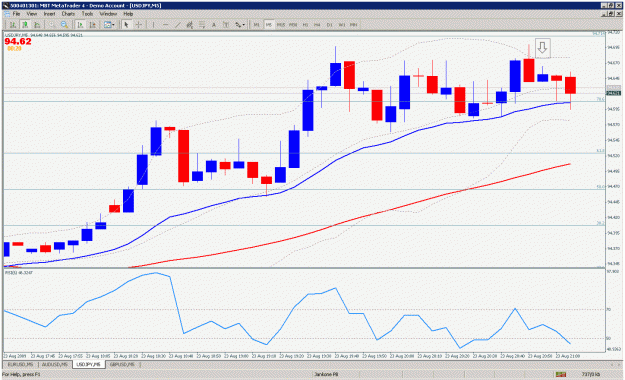Viewport: 625px width, 380px height.
Task: Select candlesticks chart type icon
Action: 25,25
